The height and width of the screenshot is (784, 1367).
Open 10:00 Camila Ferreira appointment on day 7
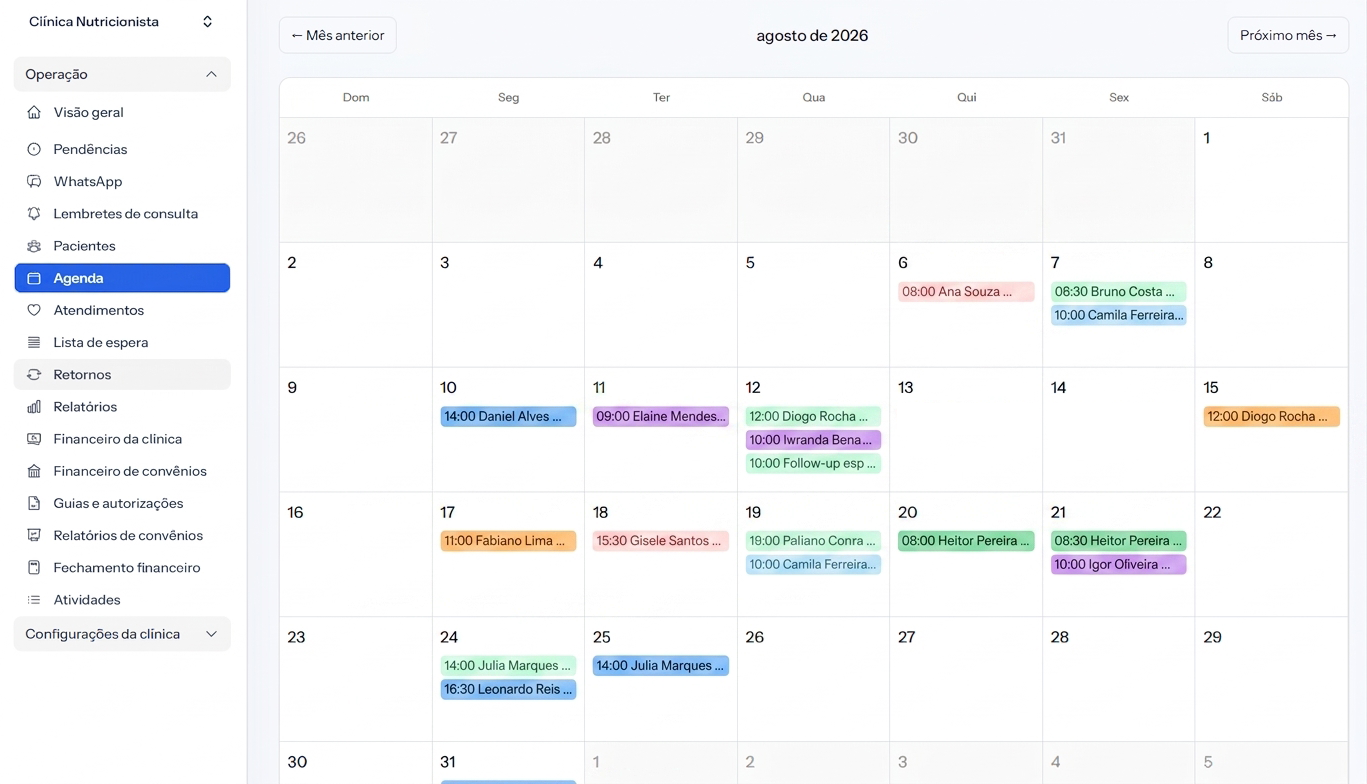click(x=1119, y=315)
